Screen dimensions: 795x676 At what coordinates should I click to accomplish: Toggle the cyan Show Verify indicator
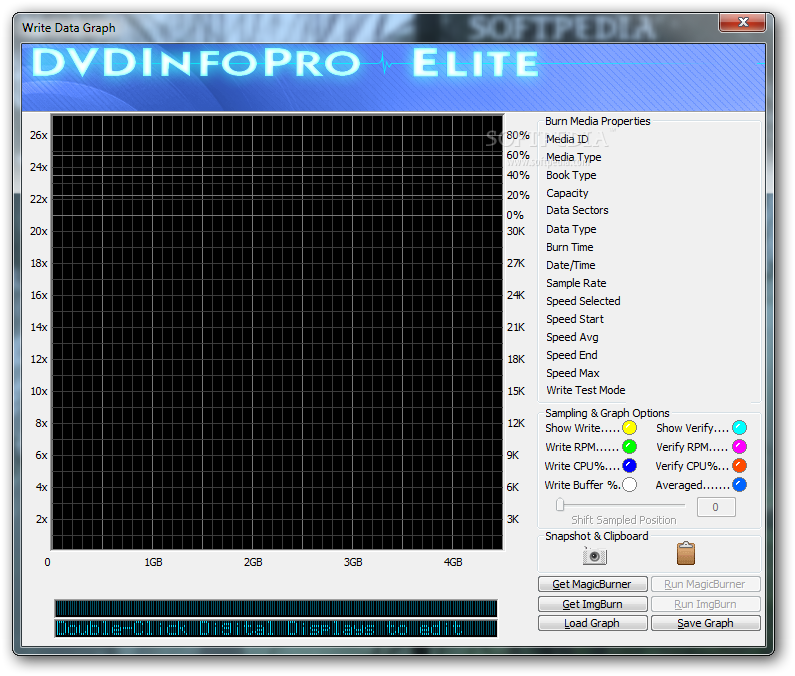[739, 428]
